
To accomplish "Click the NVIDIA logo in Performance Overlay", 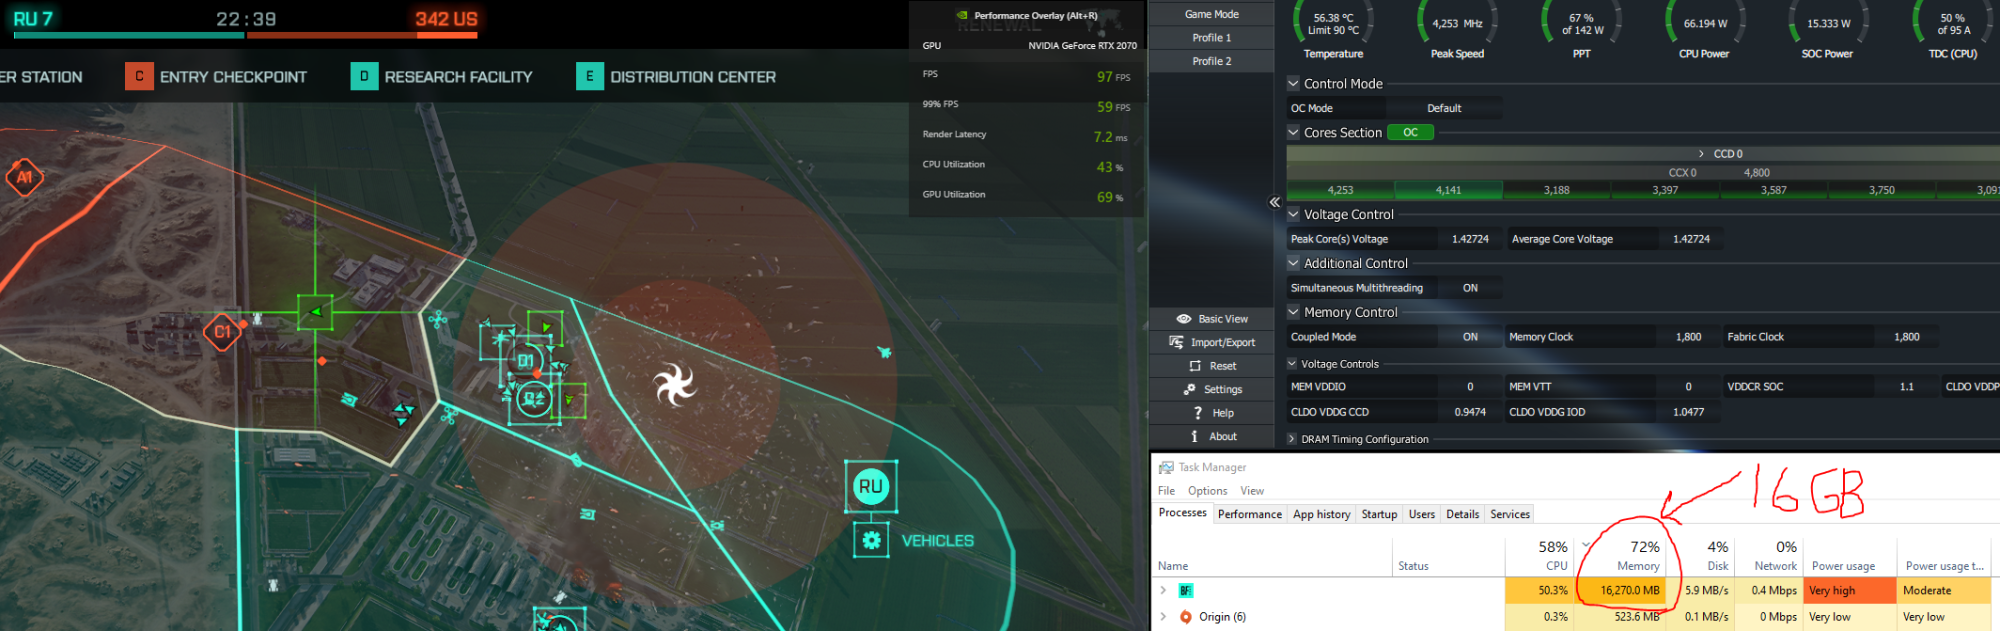I will click(962, 15).
